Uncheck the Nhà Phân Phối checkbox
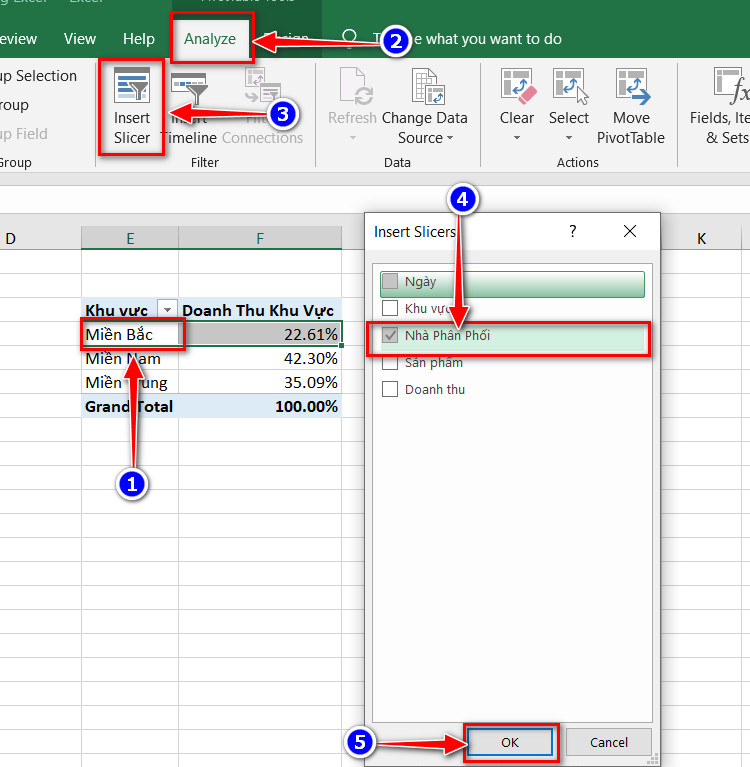The height and width of the screenshot is (767, 750). coord(390,335)
